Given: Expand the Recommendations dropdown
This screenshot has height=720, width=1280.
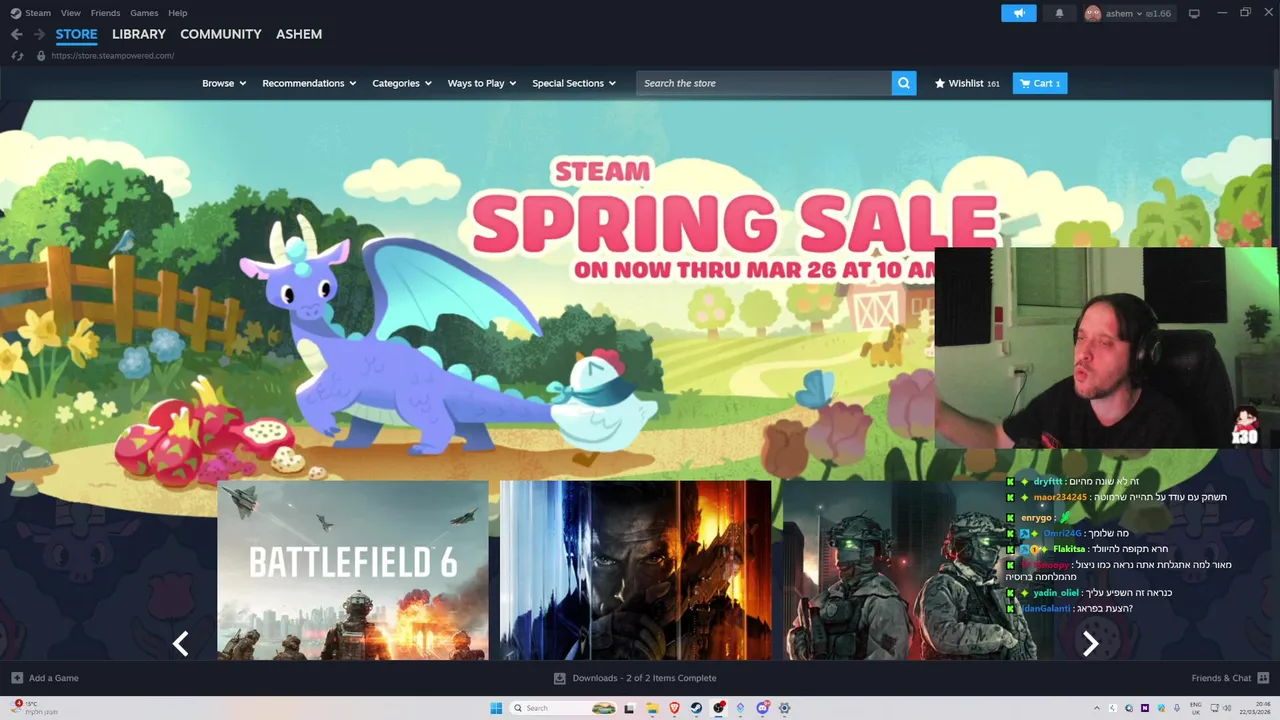Looking at the screenshot, I should (x=309, y=83).
